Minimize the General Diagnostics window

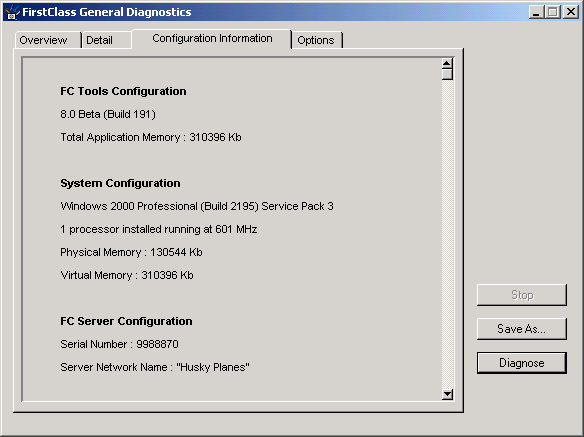tap(536, 12)
